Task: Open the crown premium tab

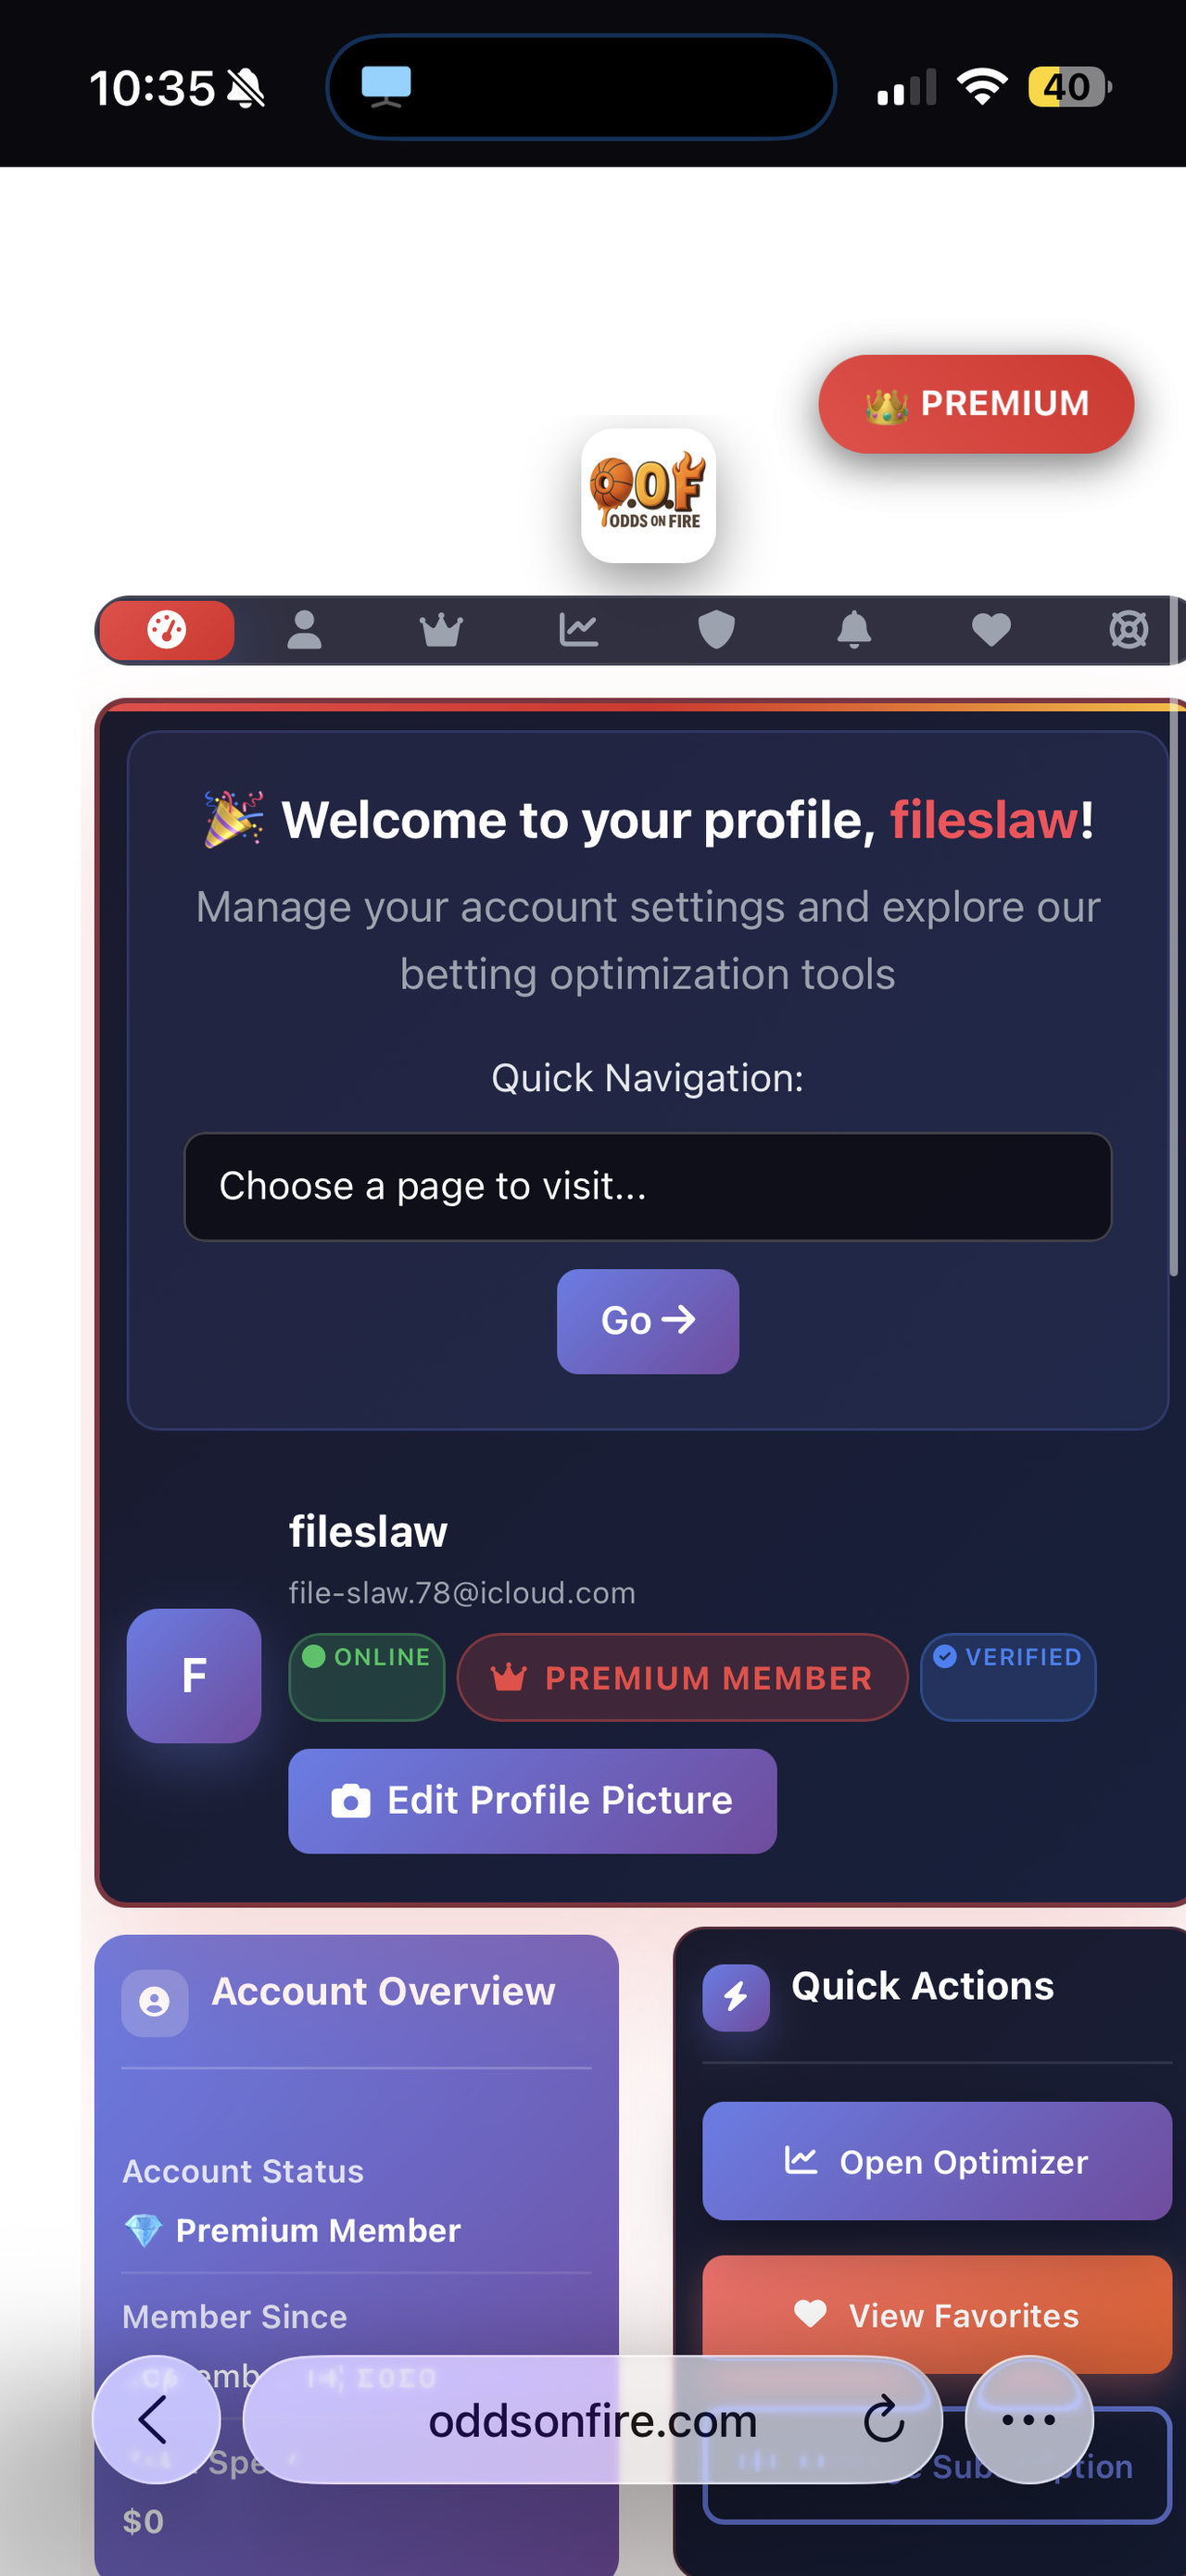Action: pos(441,630)
